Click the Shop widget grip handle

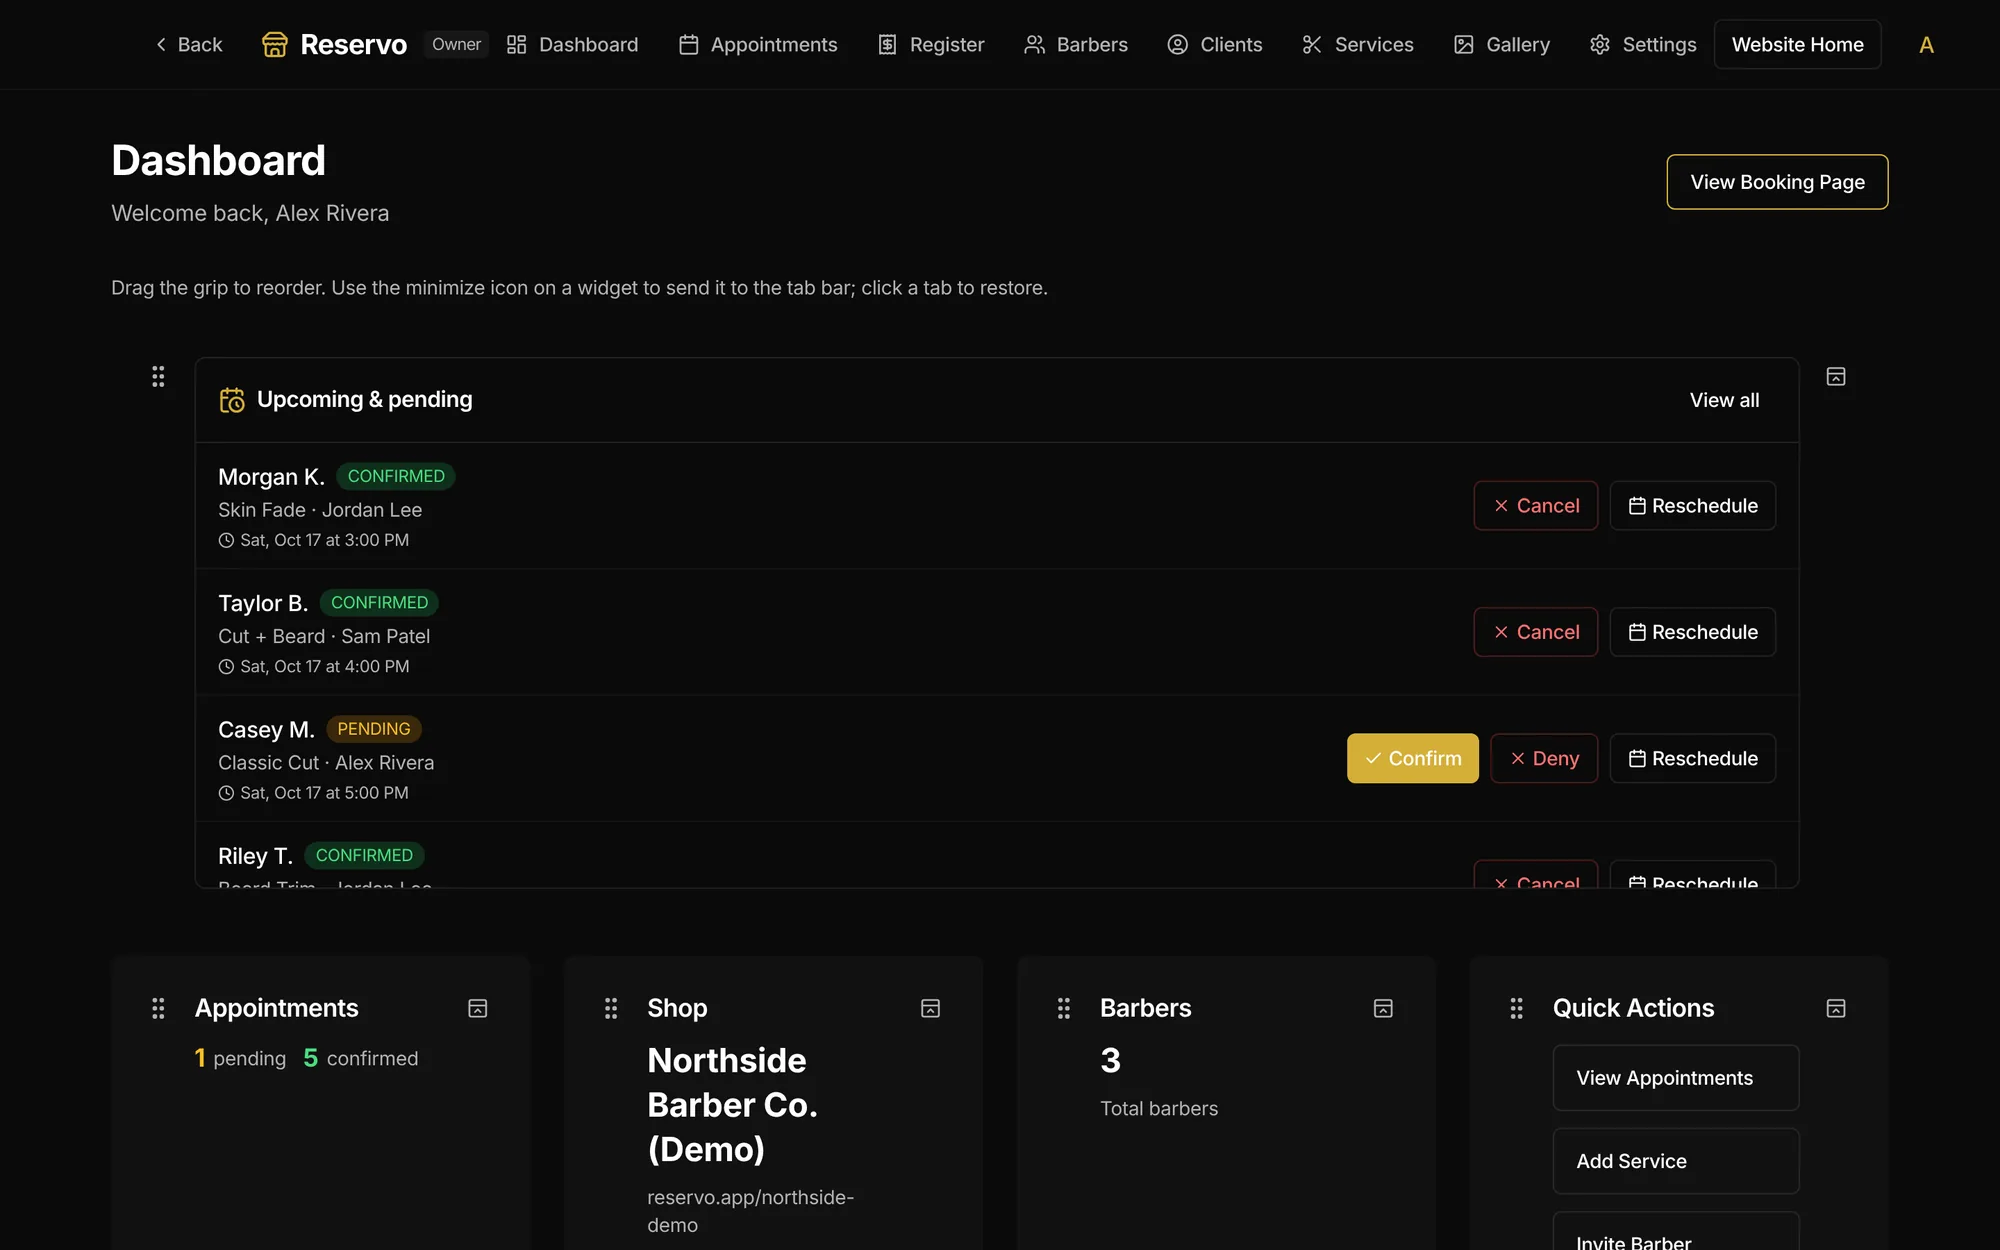tap(611, 1008)
